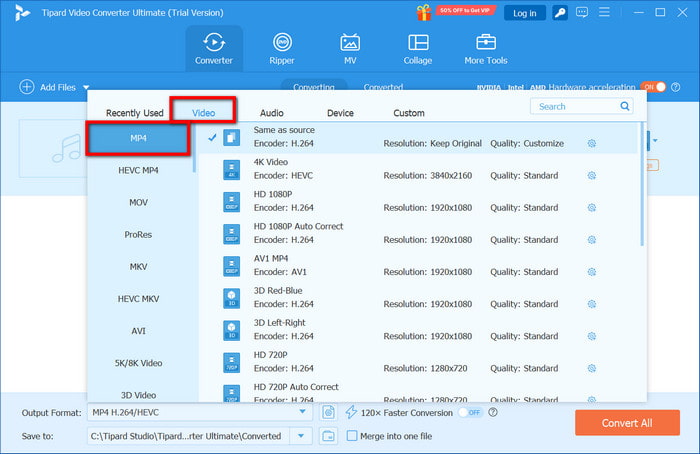Click the 4K Video preset icon

[x=231, y=170]
